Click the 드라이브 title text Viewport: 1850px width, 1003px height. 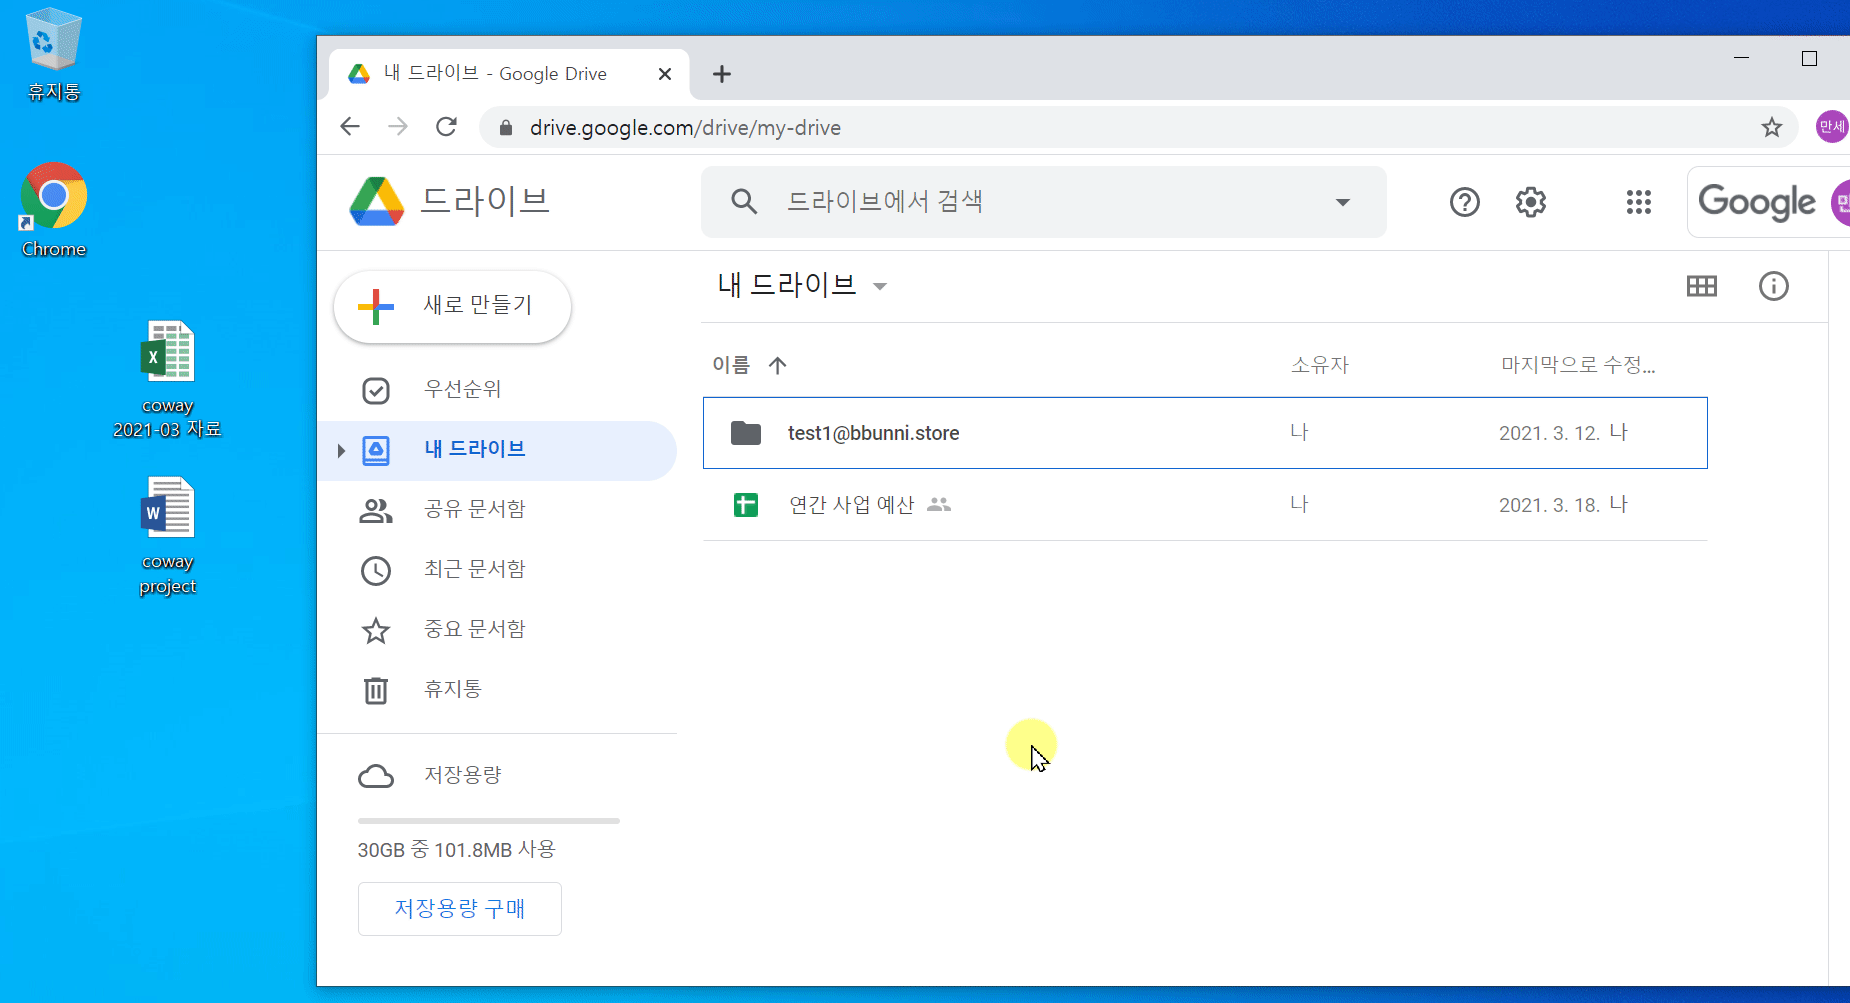pos(486,201)
